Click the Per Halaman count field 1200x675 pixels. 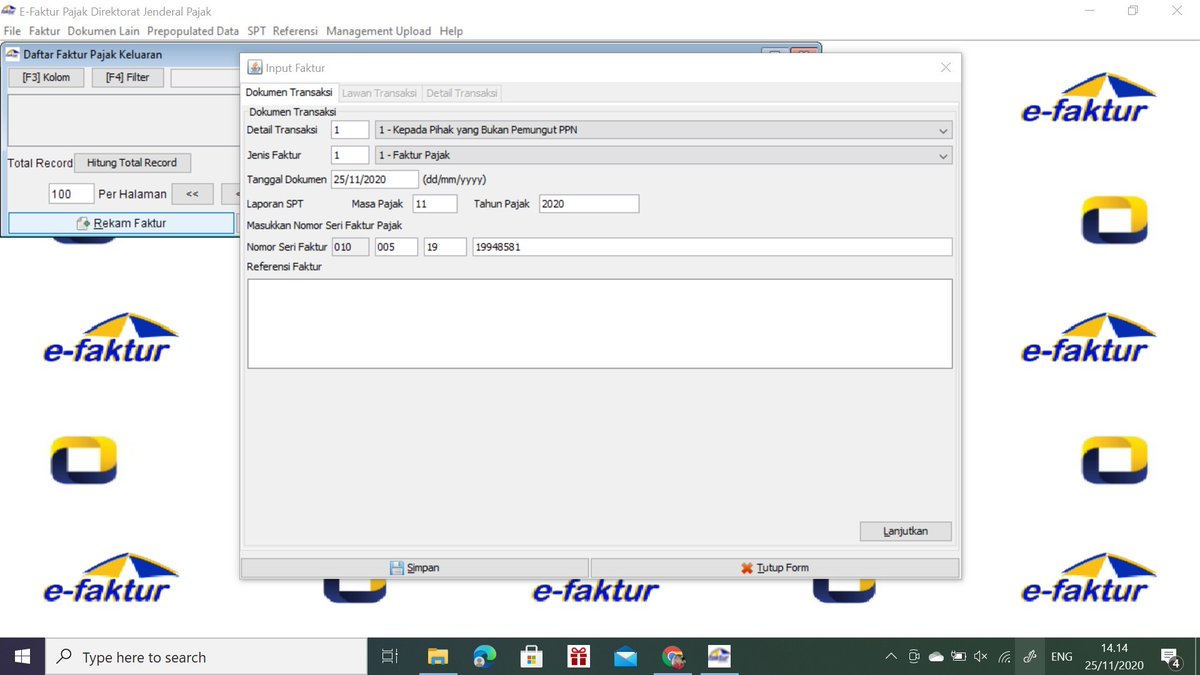point(71,194)
